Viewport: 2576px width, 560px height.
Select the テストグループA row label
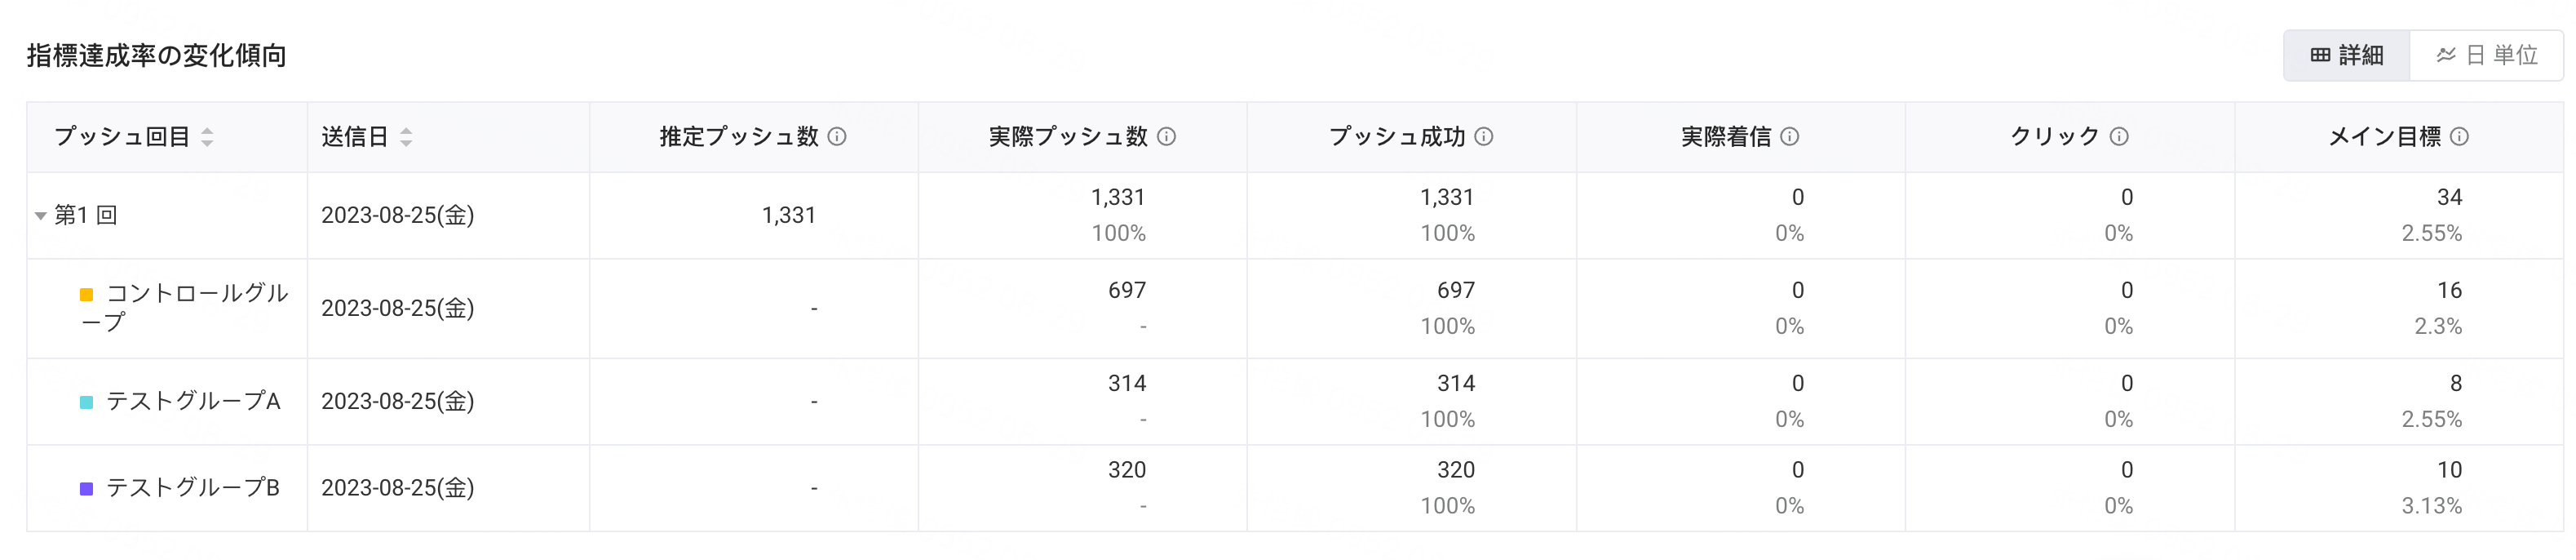(193, 401)
